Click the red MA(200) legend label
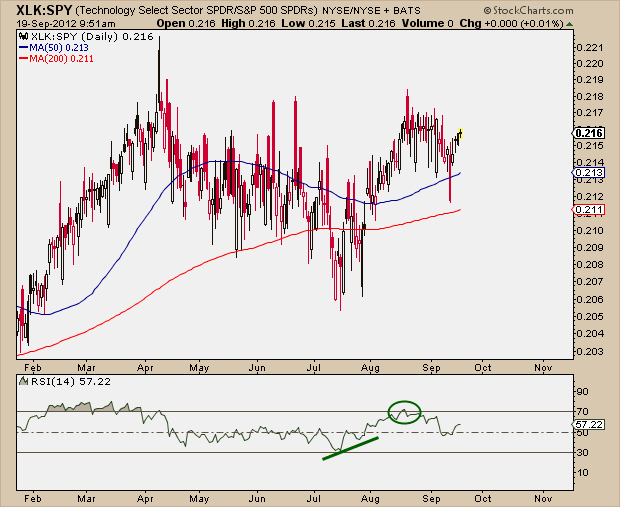 tap(61, 59)
